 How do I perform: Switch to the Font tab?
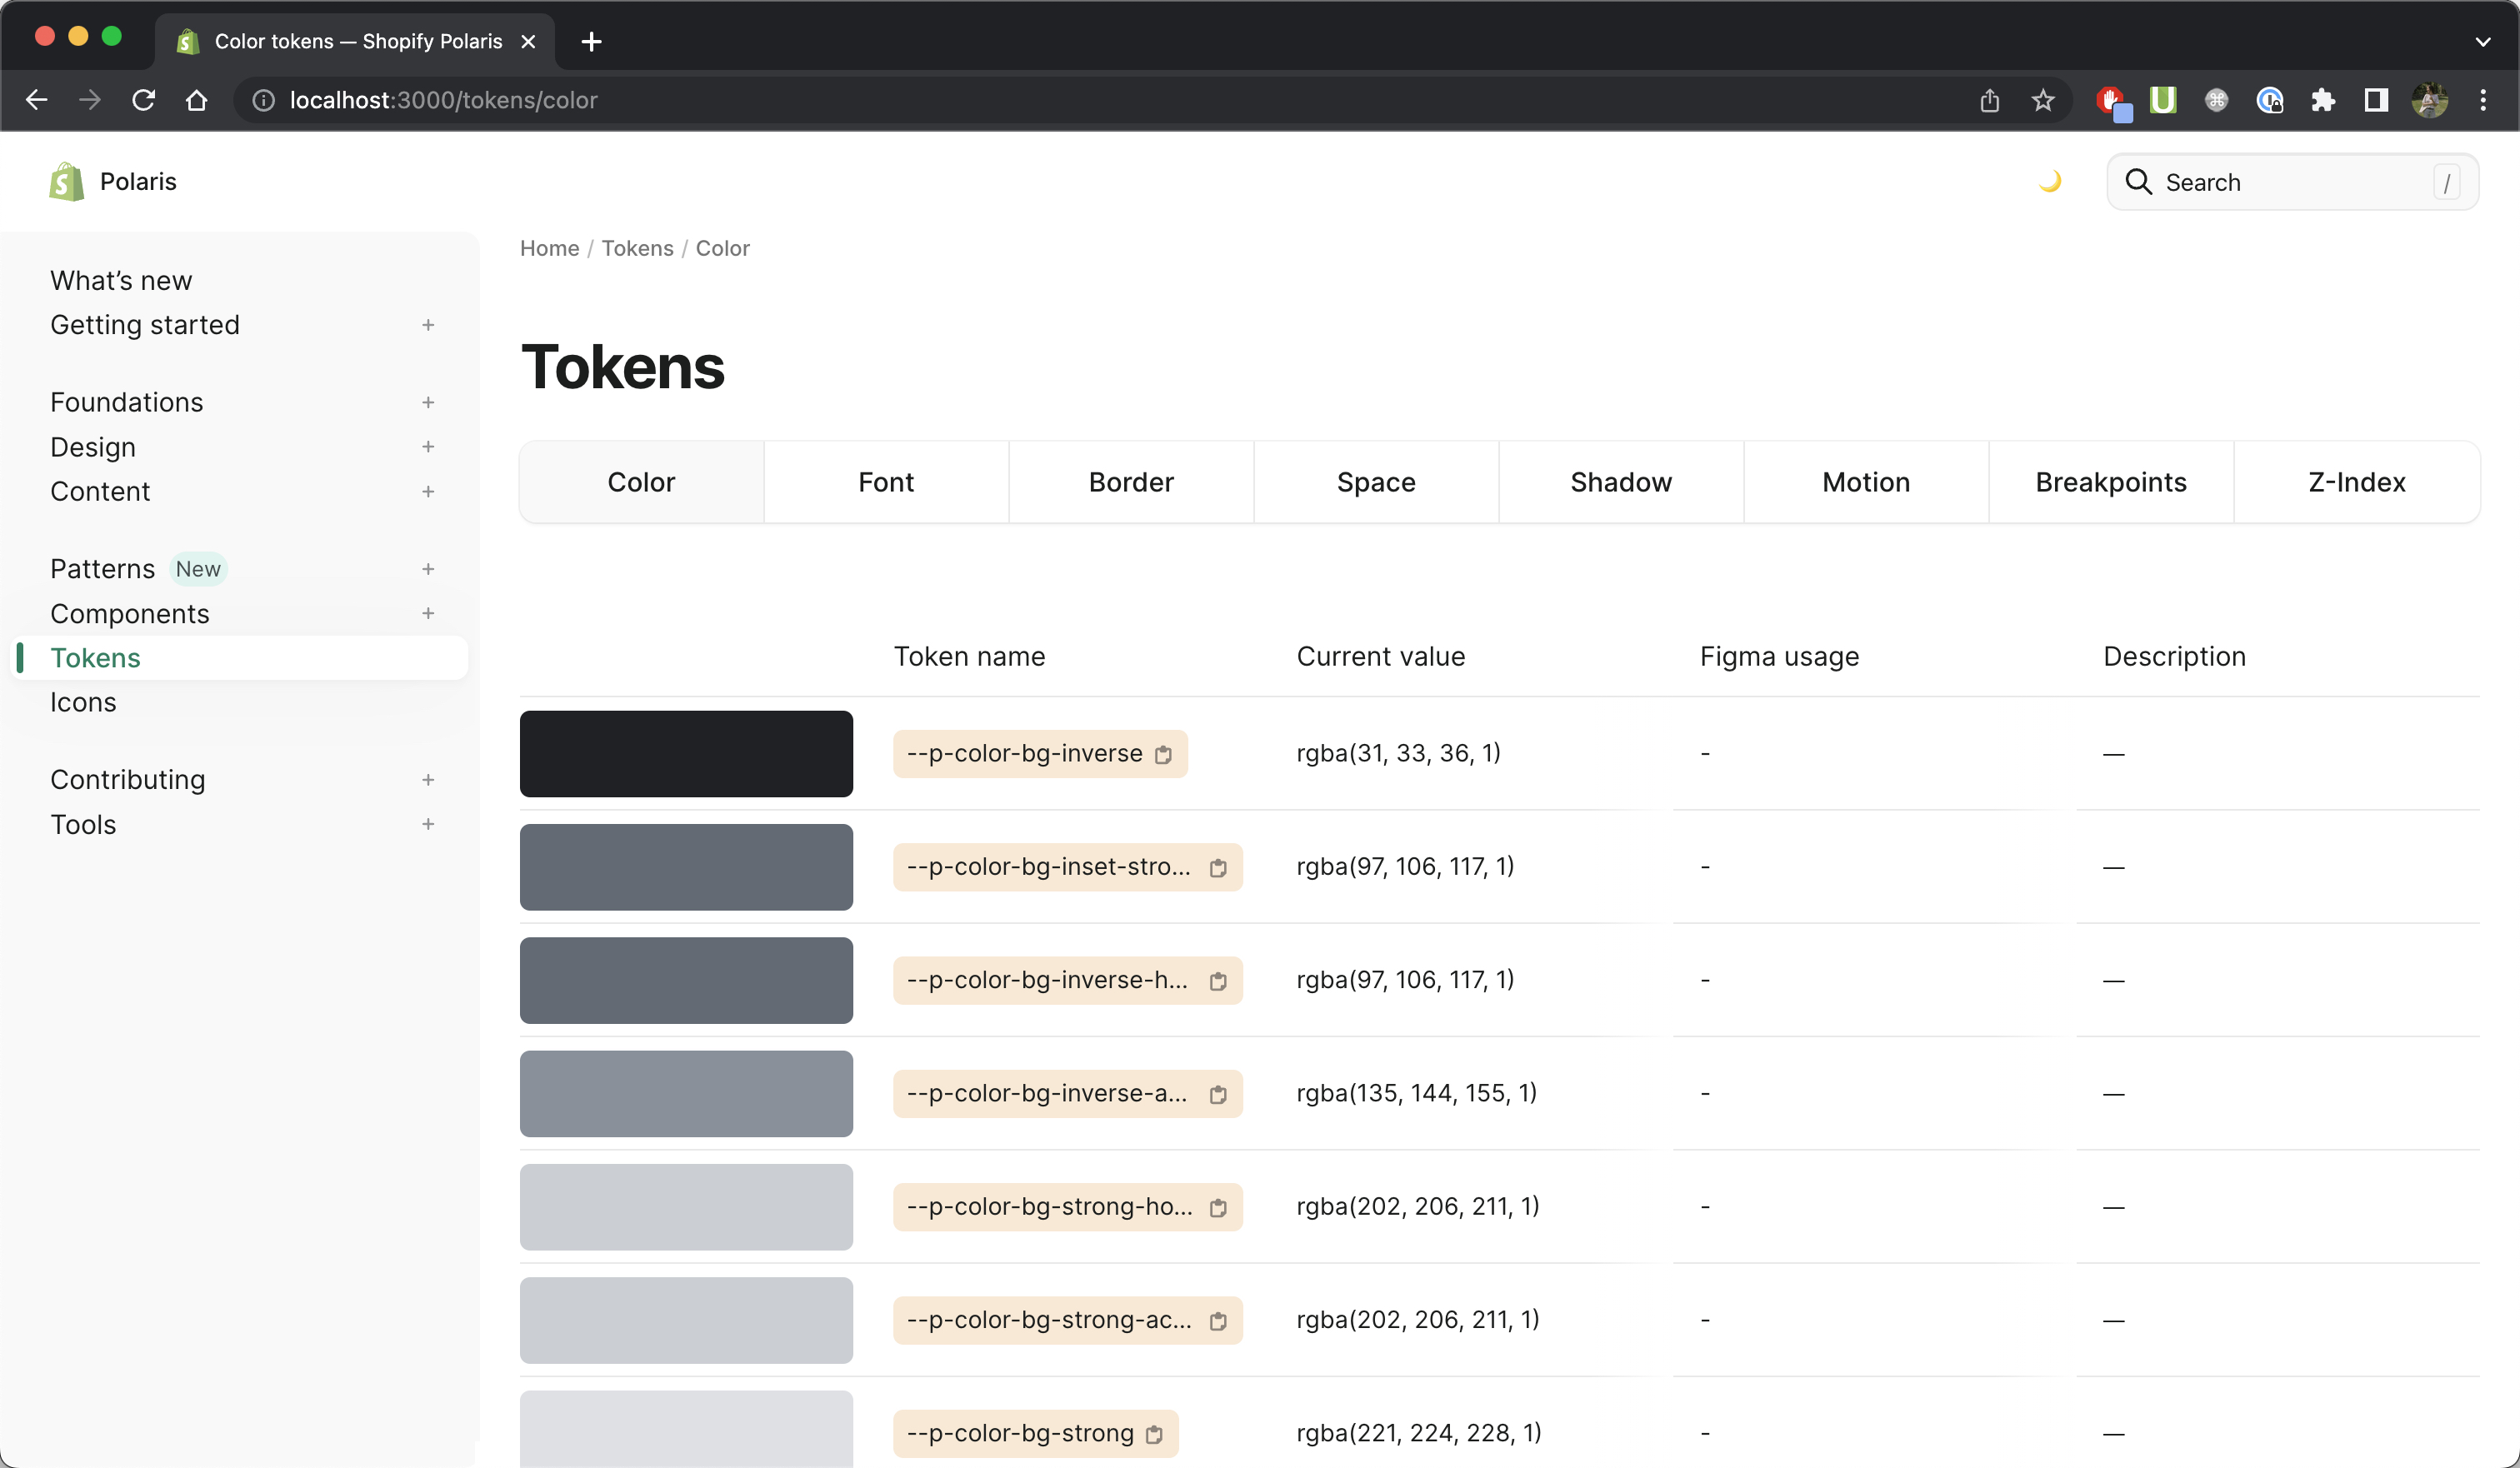pyautogui.click(x=885, y=481)
